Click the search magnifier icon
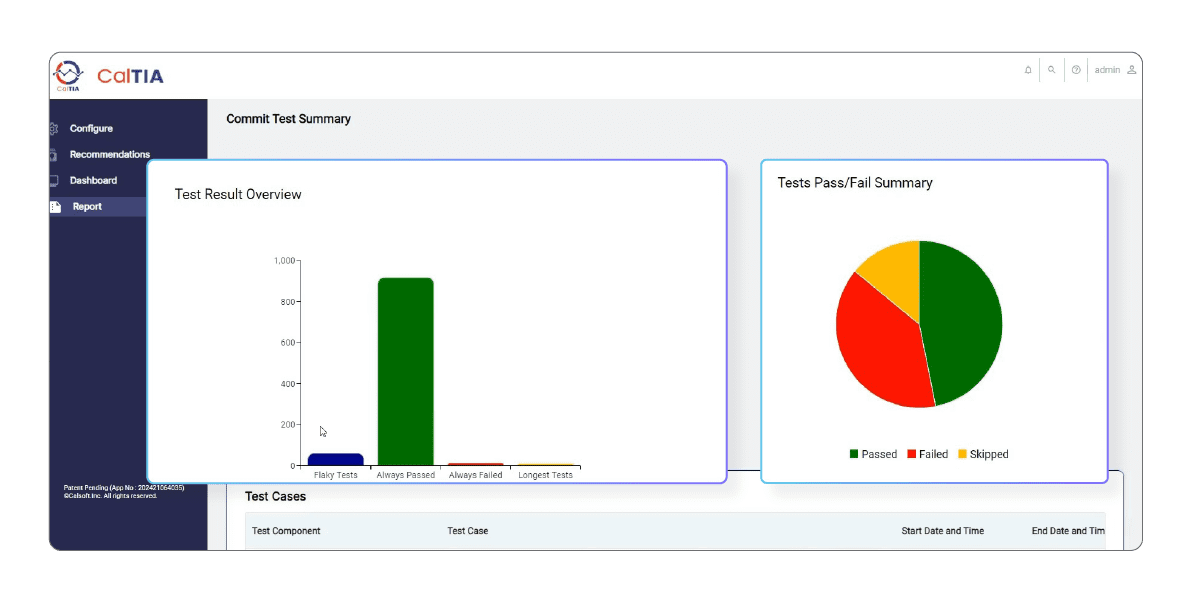The height and width of the screenshot is (600, 1200). click(1052, 70)
